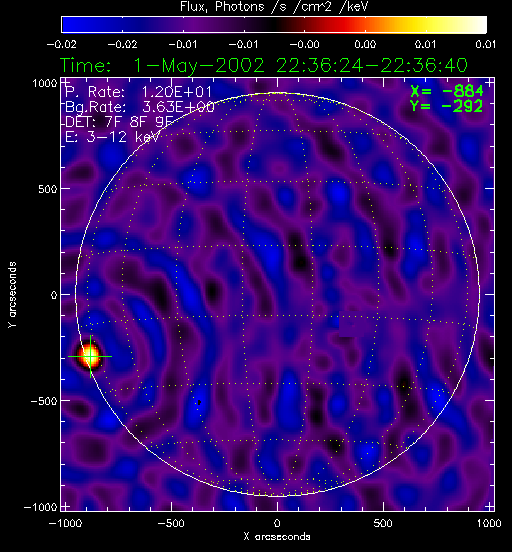Click the Flux Photons colorbar title

(x=274, y=7)
